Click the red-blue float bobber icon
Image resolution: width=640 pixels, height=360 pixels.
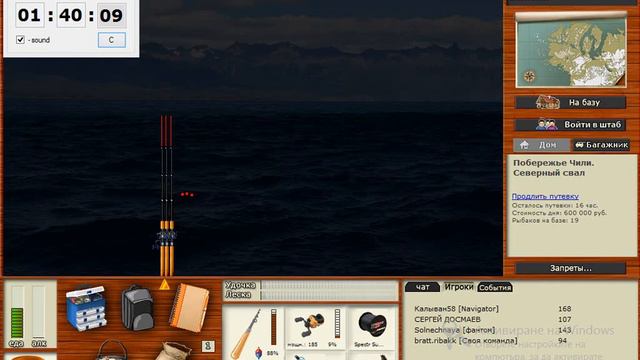(x=258, y=353)
